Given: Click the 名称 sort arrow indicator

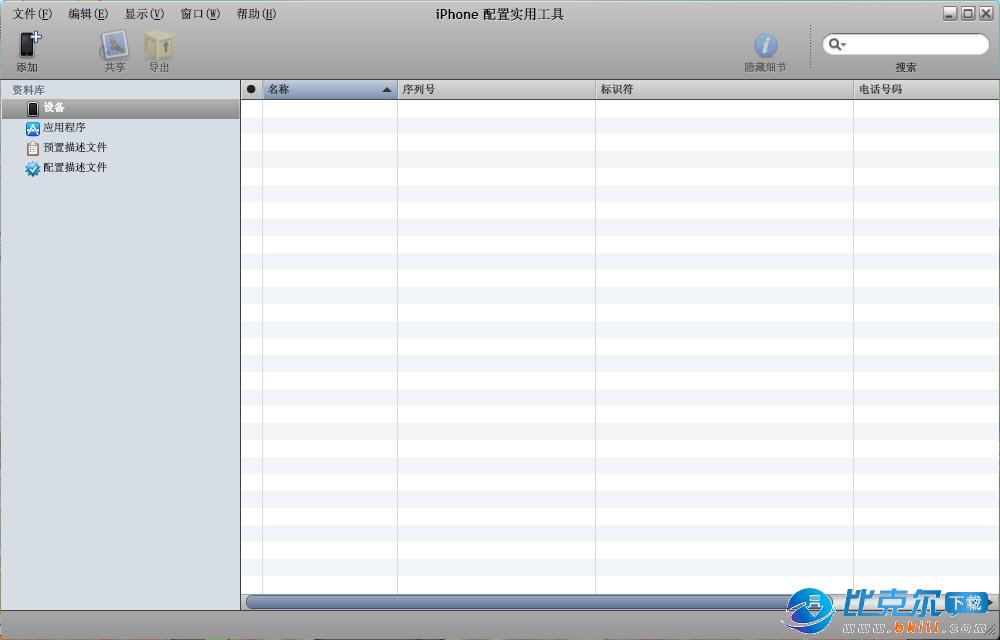Looking at the screenshot, I should point(386,91).
